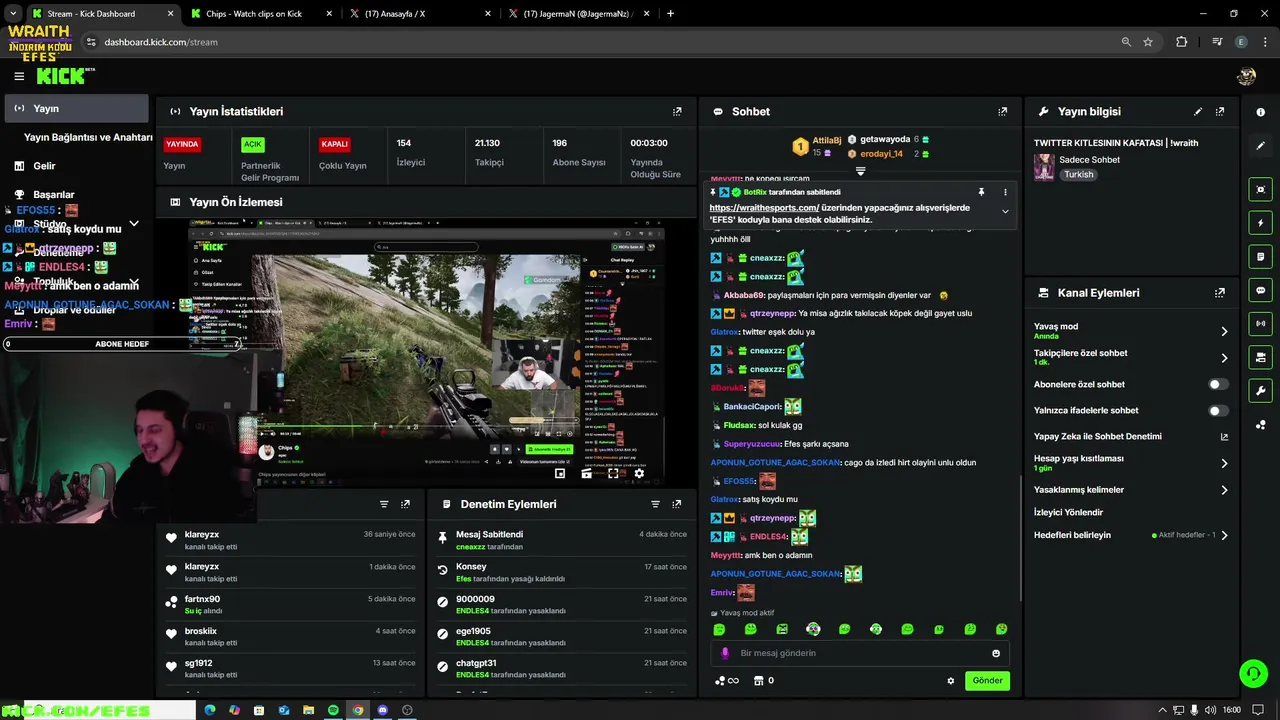
Task: Toggle chat bubble panel icon in right sidebar
Action: click(1260, 290)
